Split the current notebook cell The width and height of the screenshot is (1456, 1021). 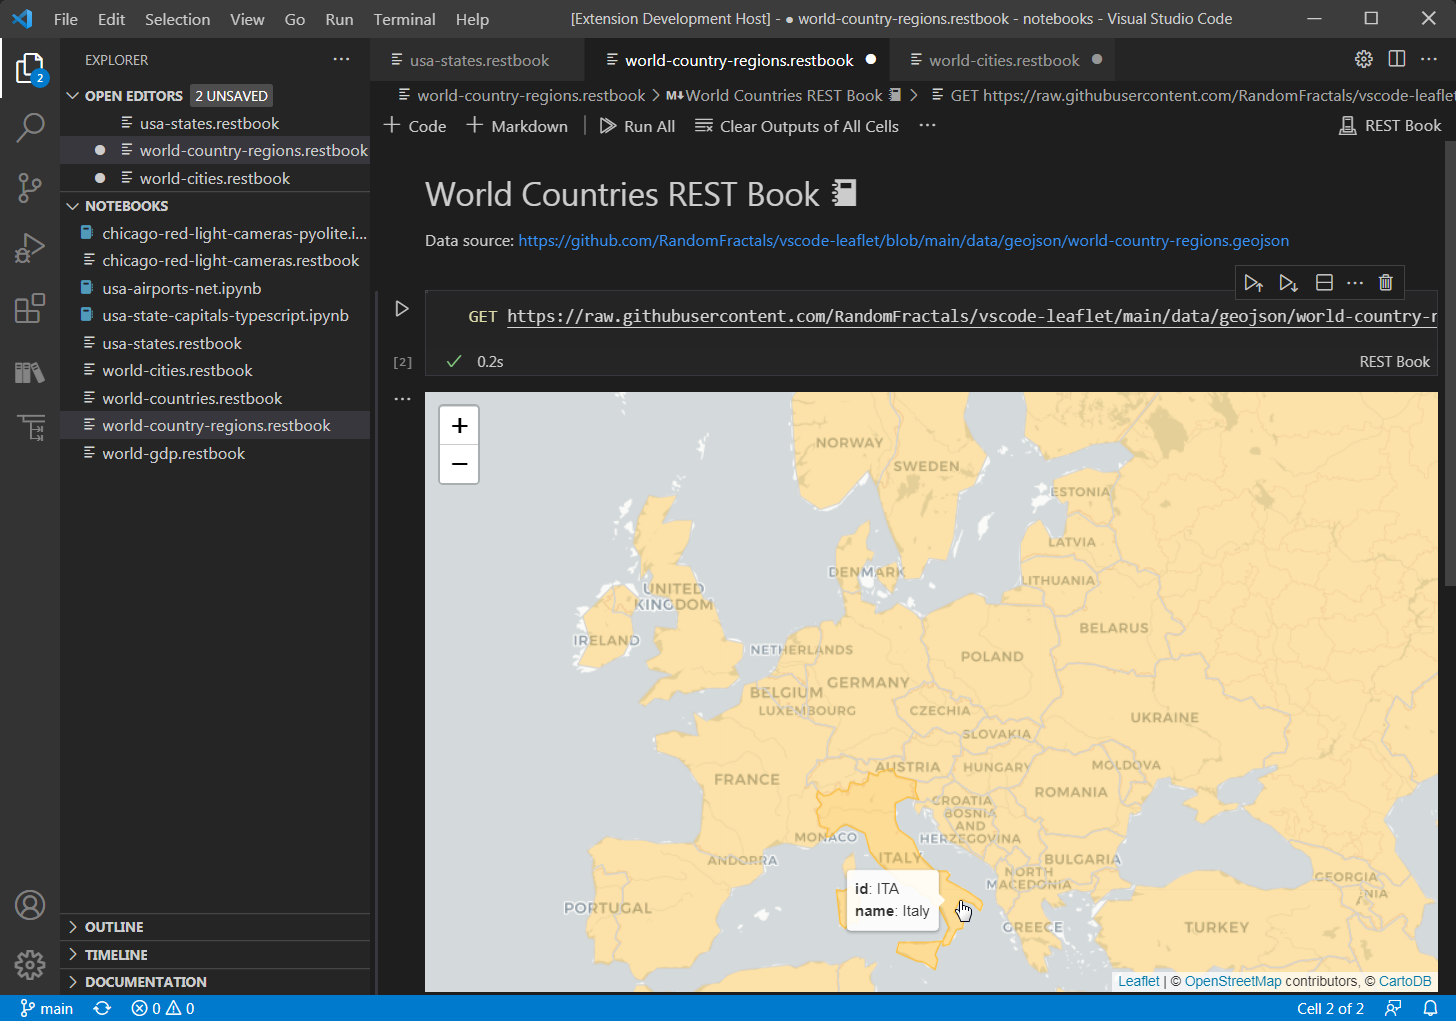click(x=1322, y=282)
